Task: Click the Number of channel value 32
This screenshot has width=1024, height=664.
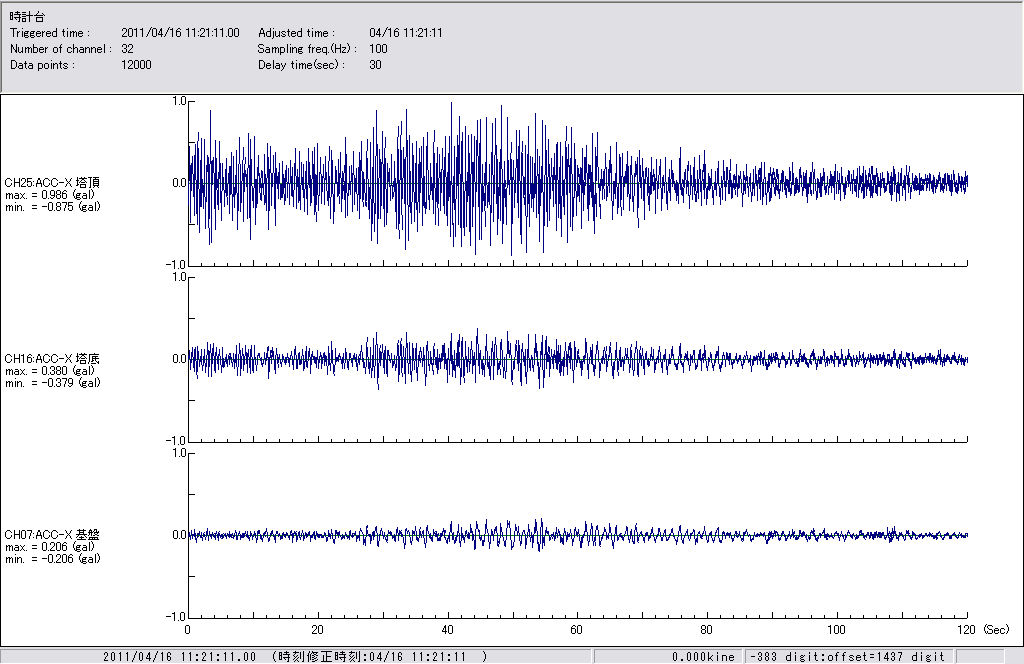Action: (127, 48)
